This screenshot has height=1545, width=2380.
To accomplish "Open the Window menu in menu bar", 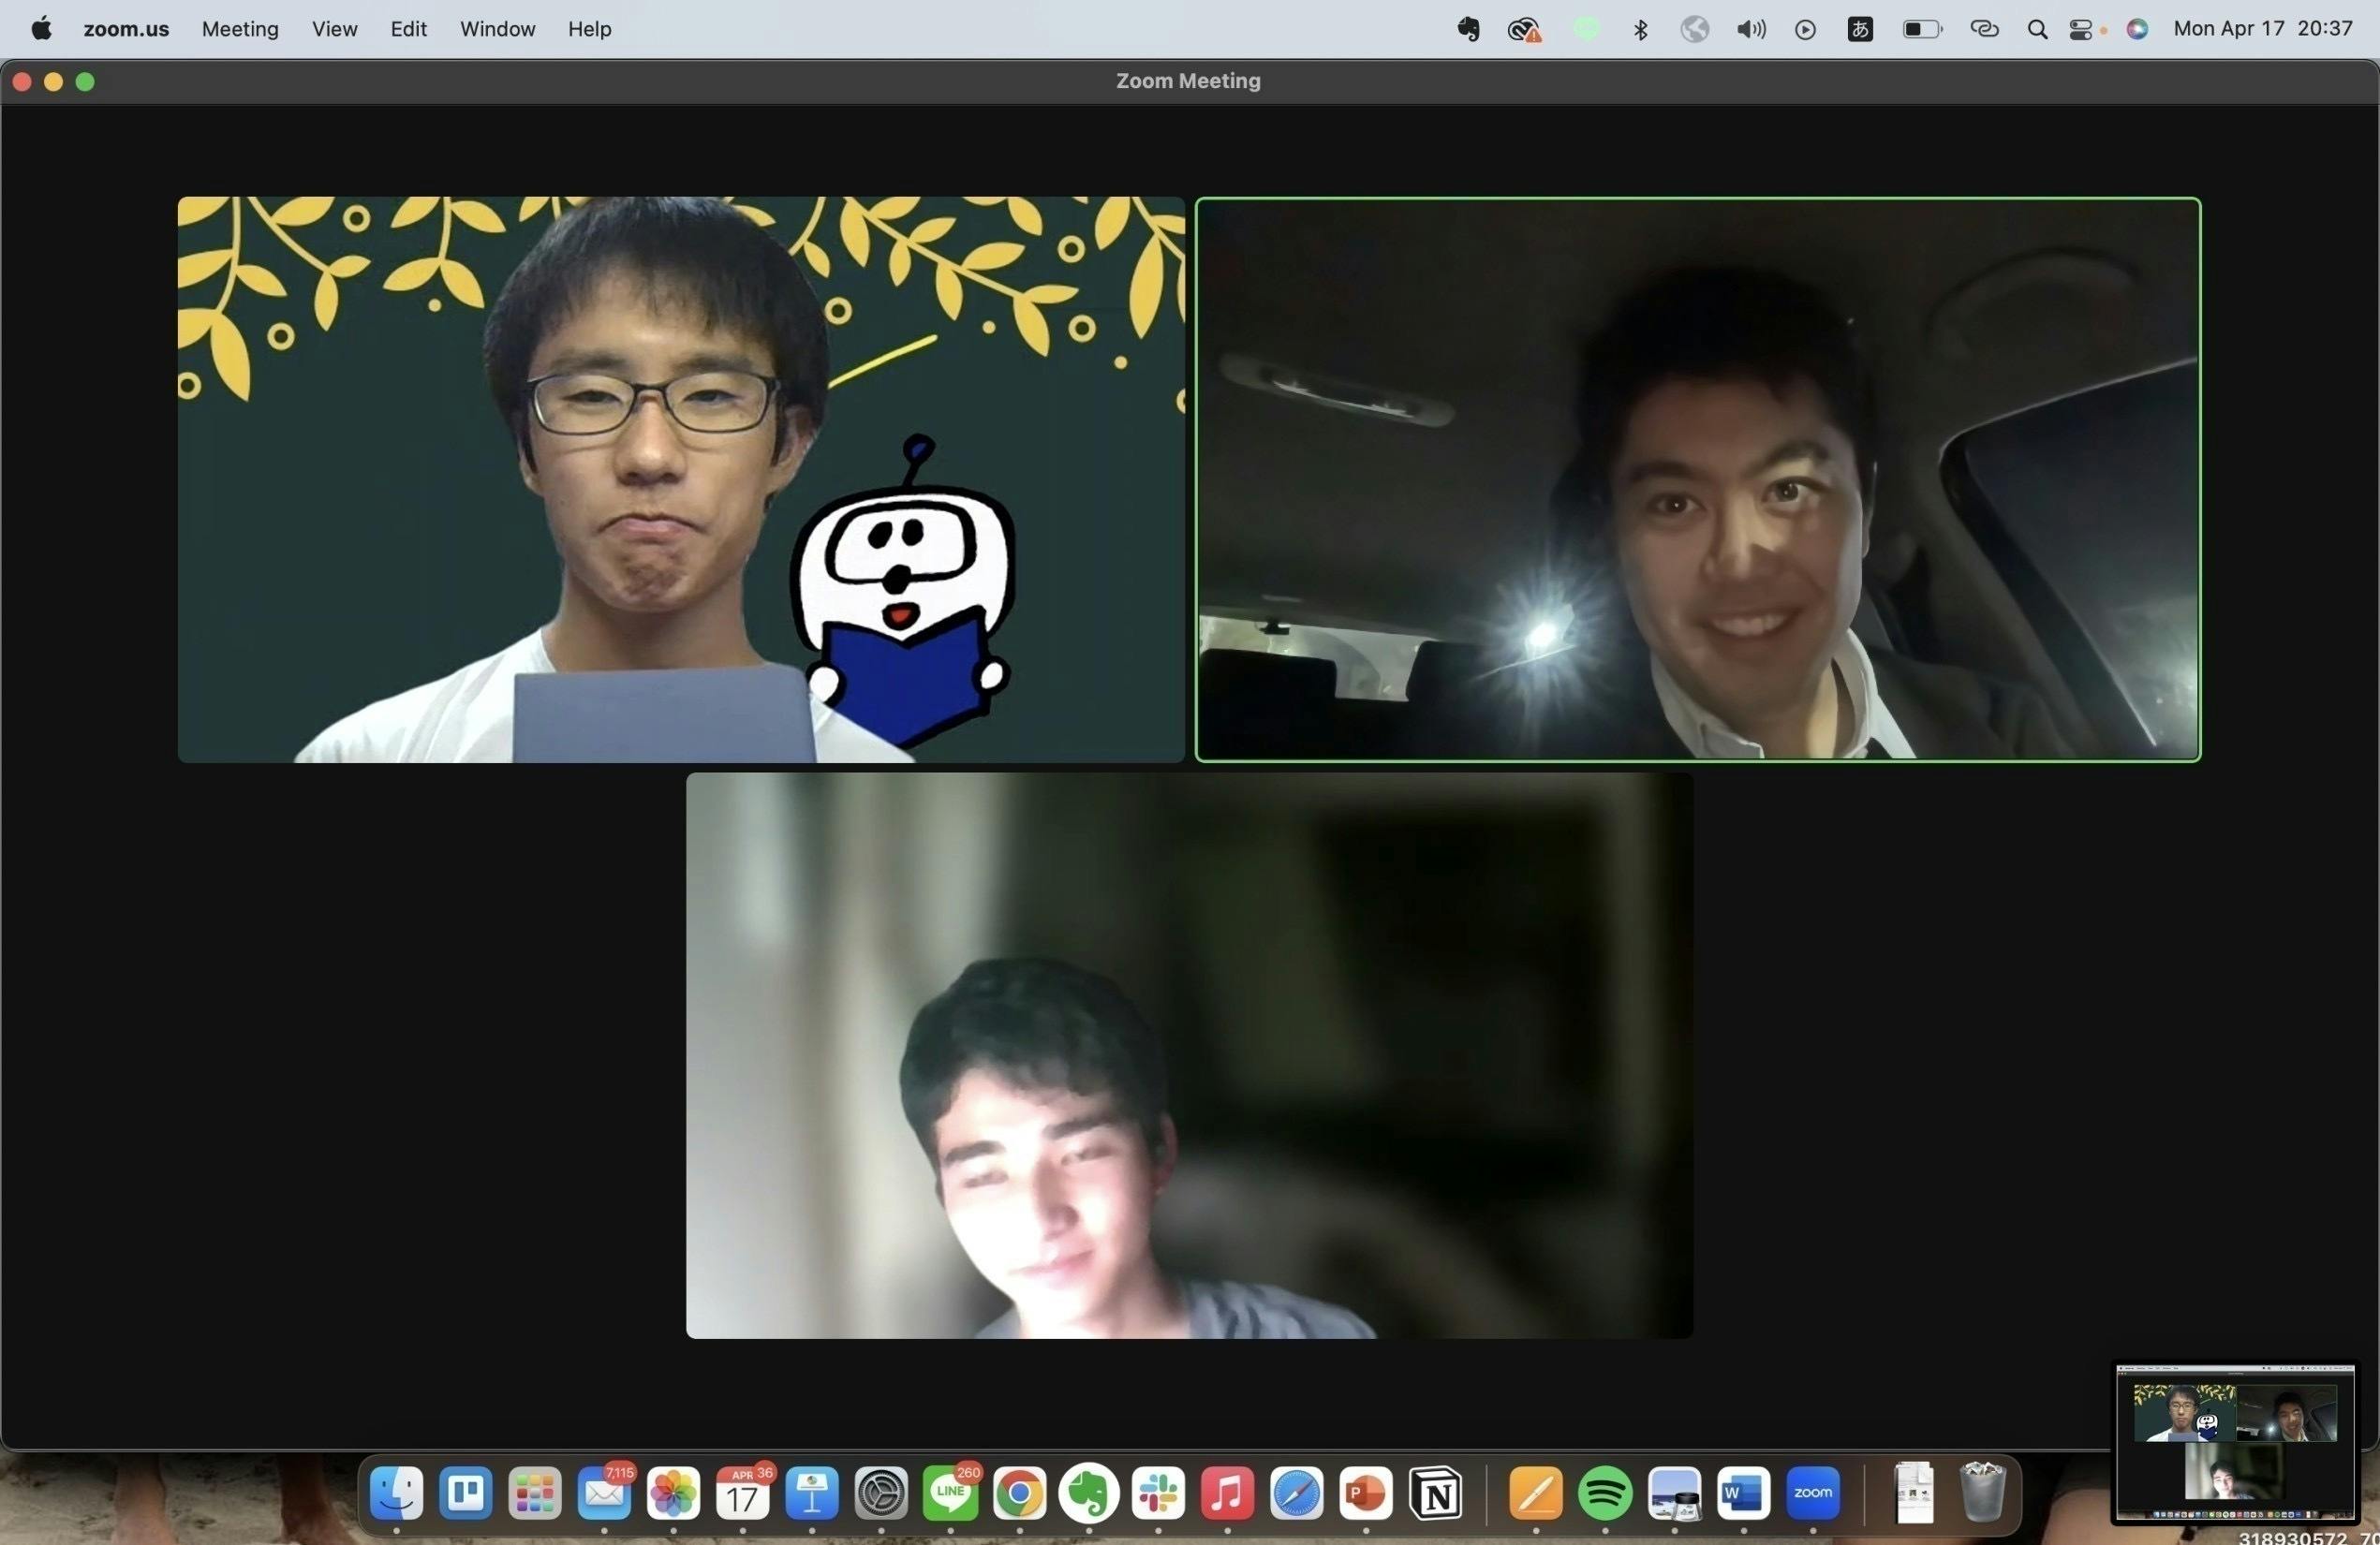I will [x=497, y=29].
